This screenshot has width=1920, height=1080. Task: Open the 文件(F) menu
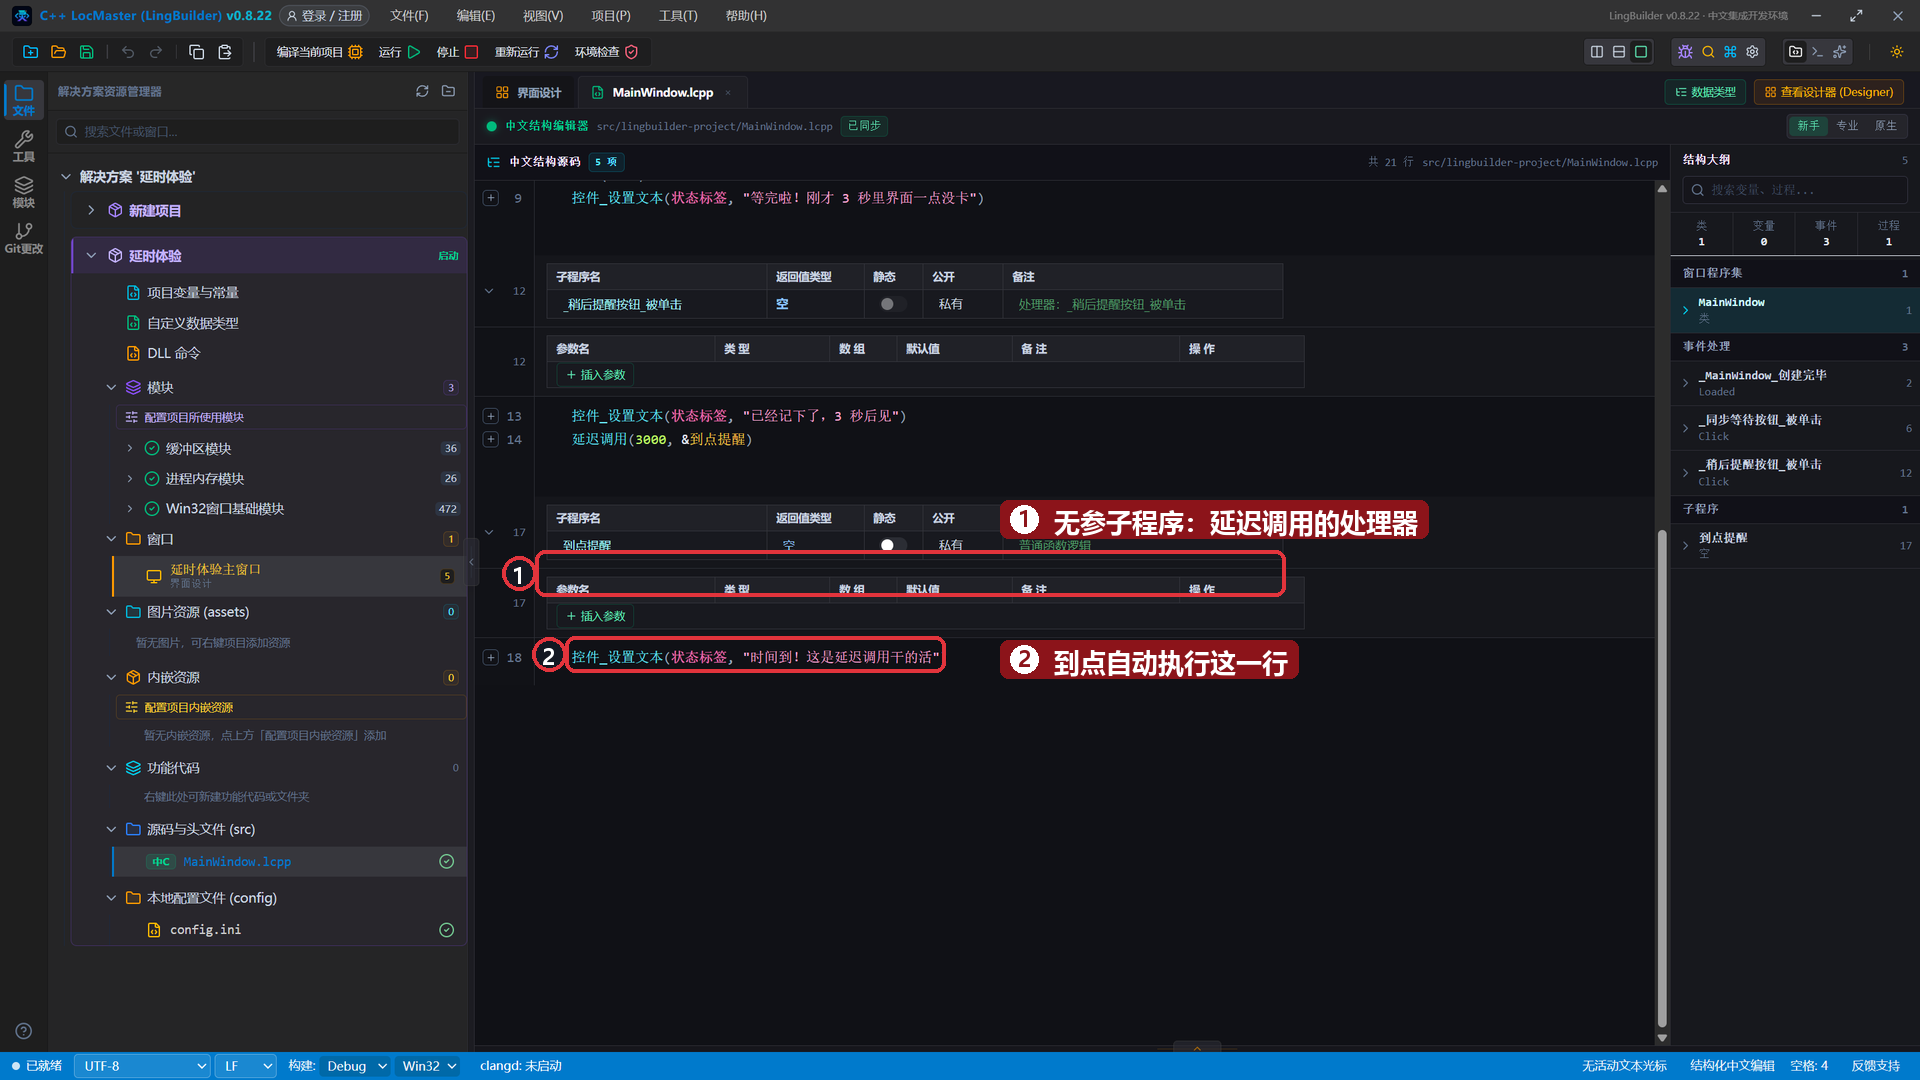(409, 16)
